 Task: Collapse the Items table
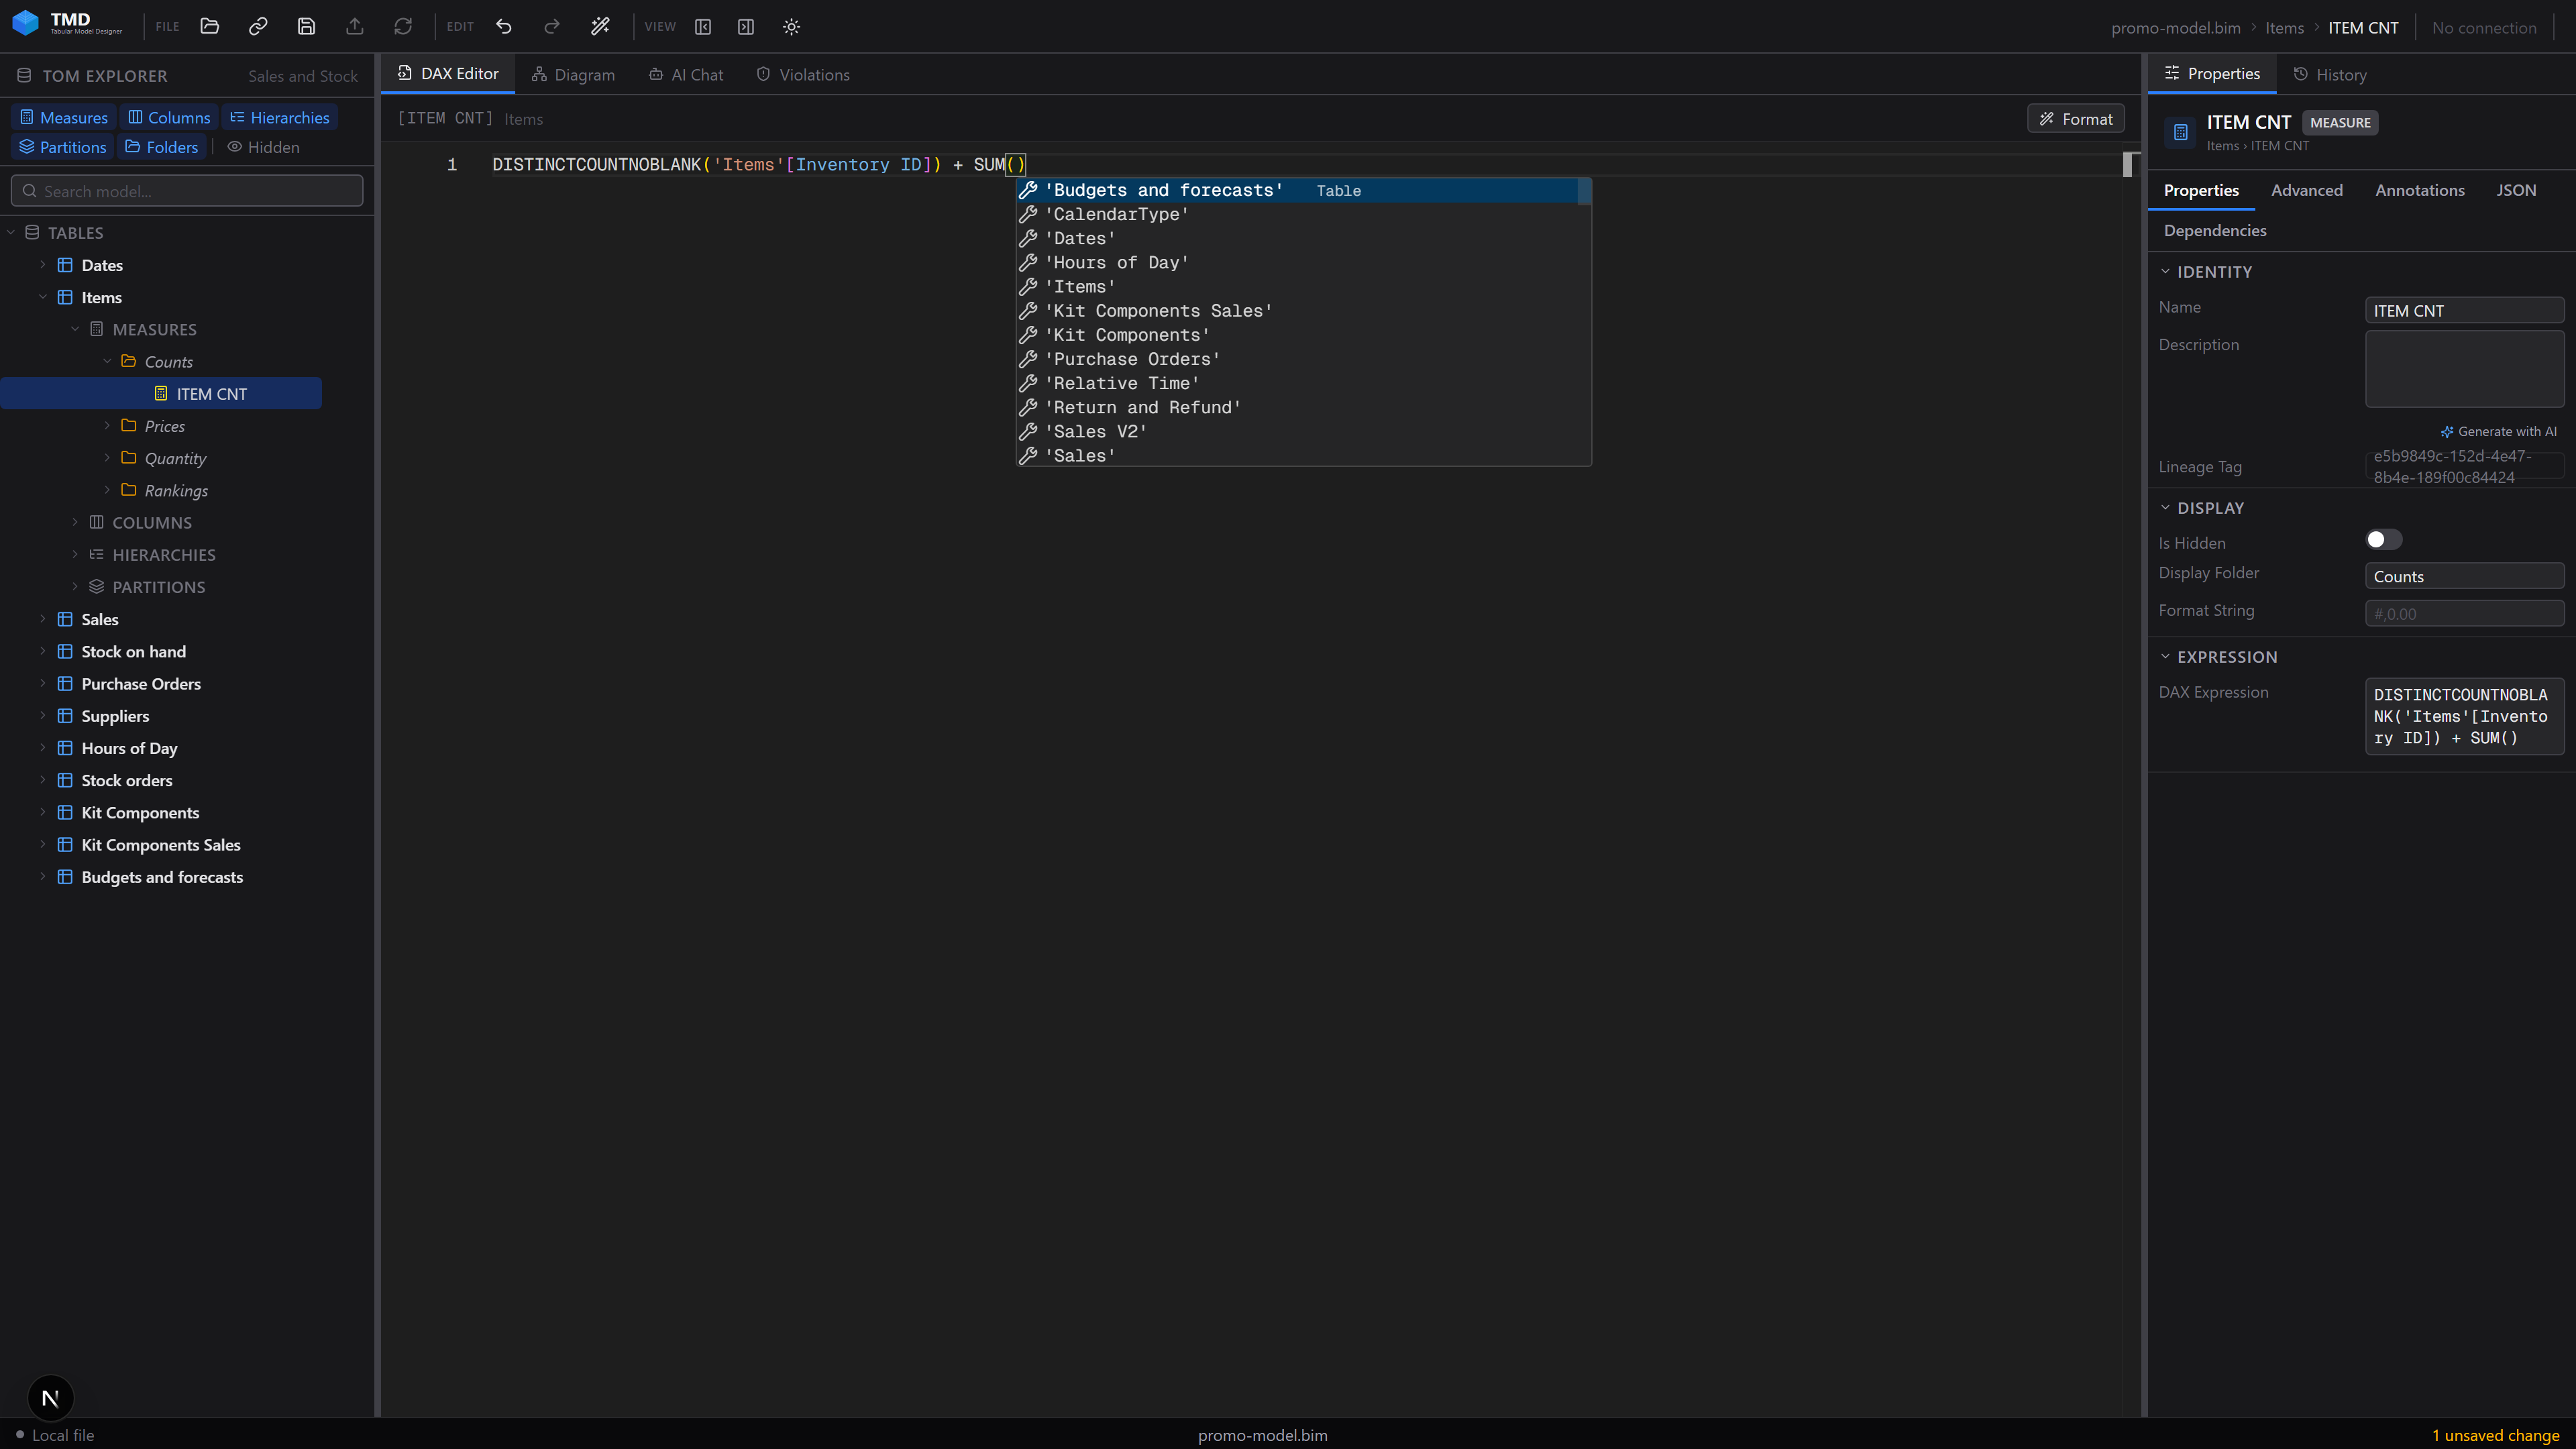click(43, 297)
